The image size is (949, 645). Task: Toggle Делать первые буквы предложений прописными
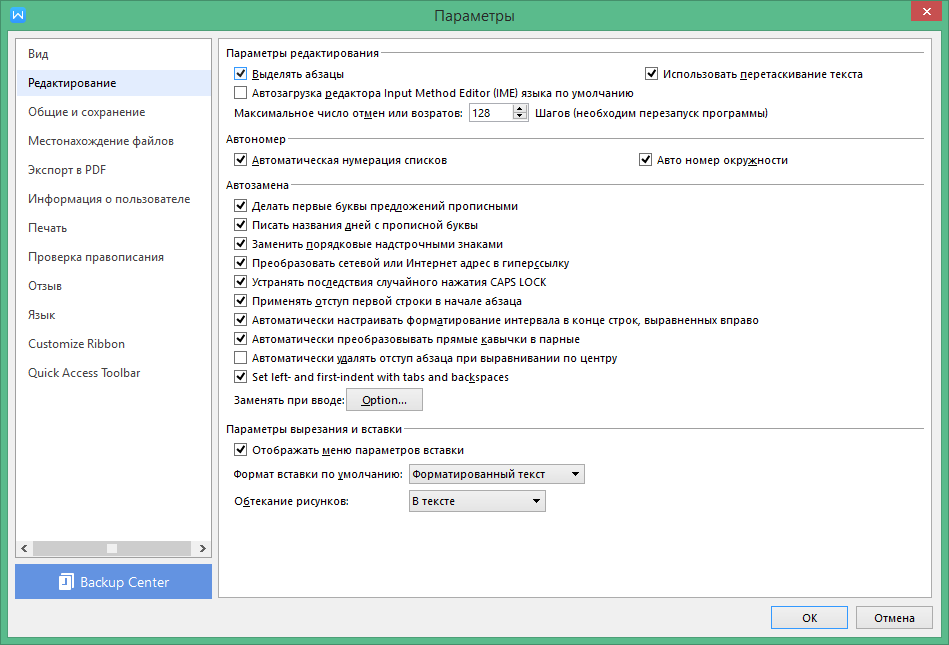click(x=240, y=206)
